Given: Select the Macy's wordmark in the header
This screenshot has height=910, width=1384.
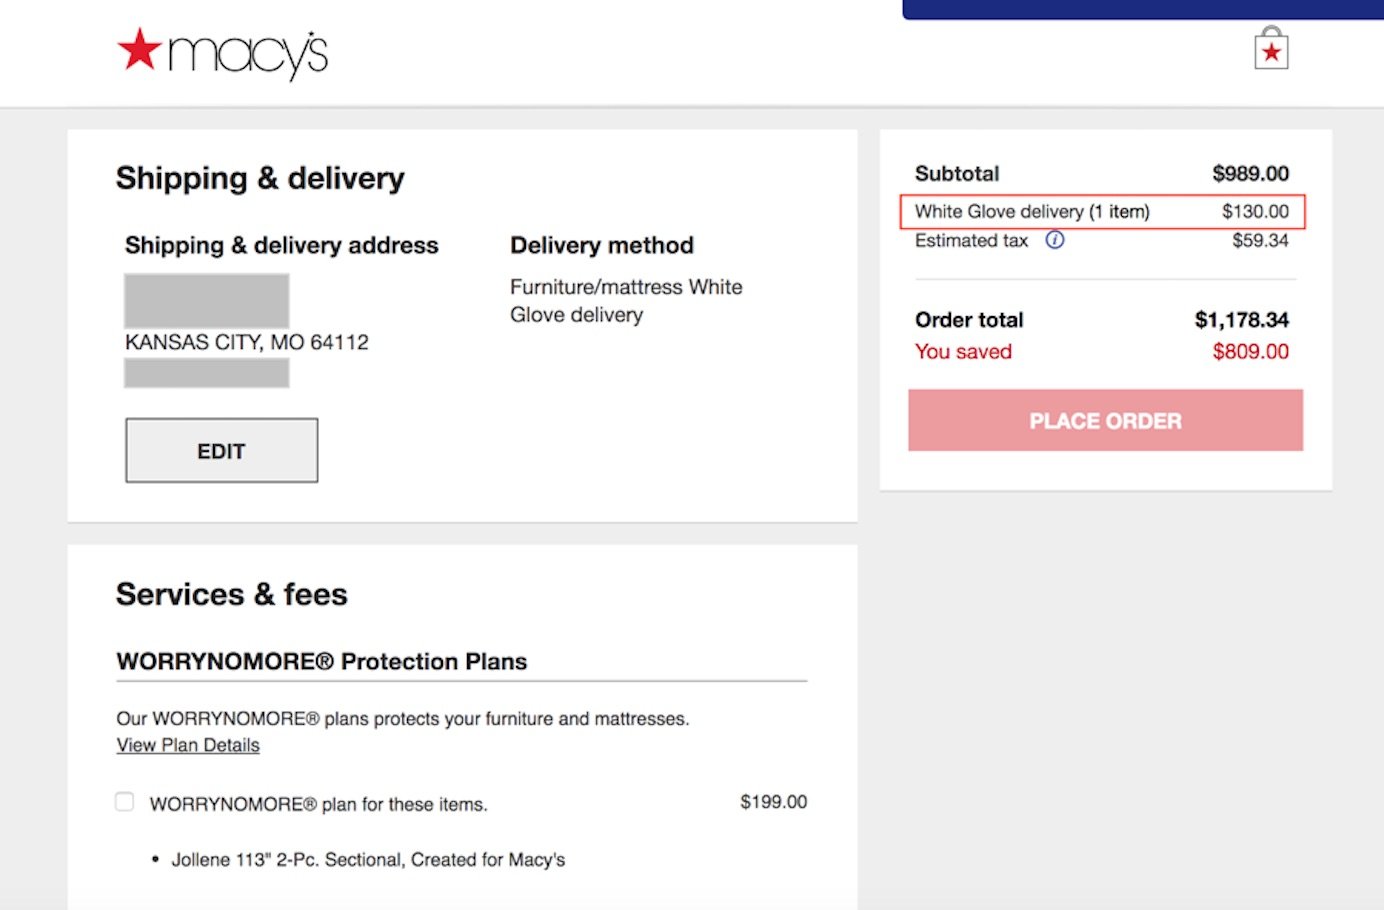Looking at the screenshot, I should click(246, 53).
